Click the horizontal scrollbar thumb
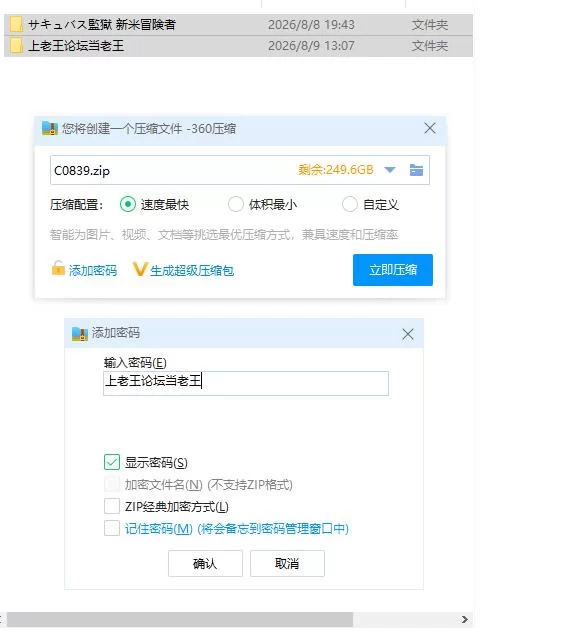 click(180, 619)
